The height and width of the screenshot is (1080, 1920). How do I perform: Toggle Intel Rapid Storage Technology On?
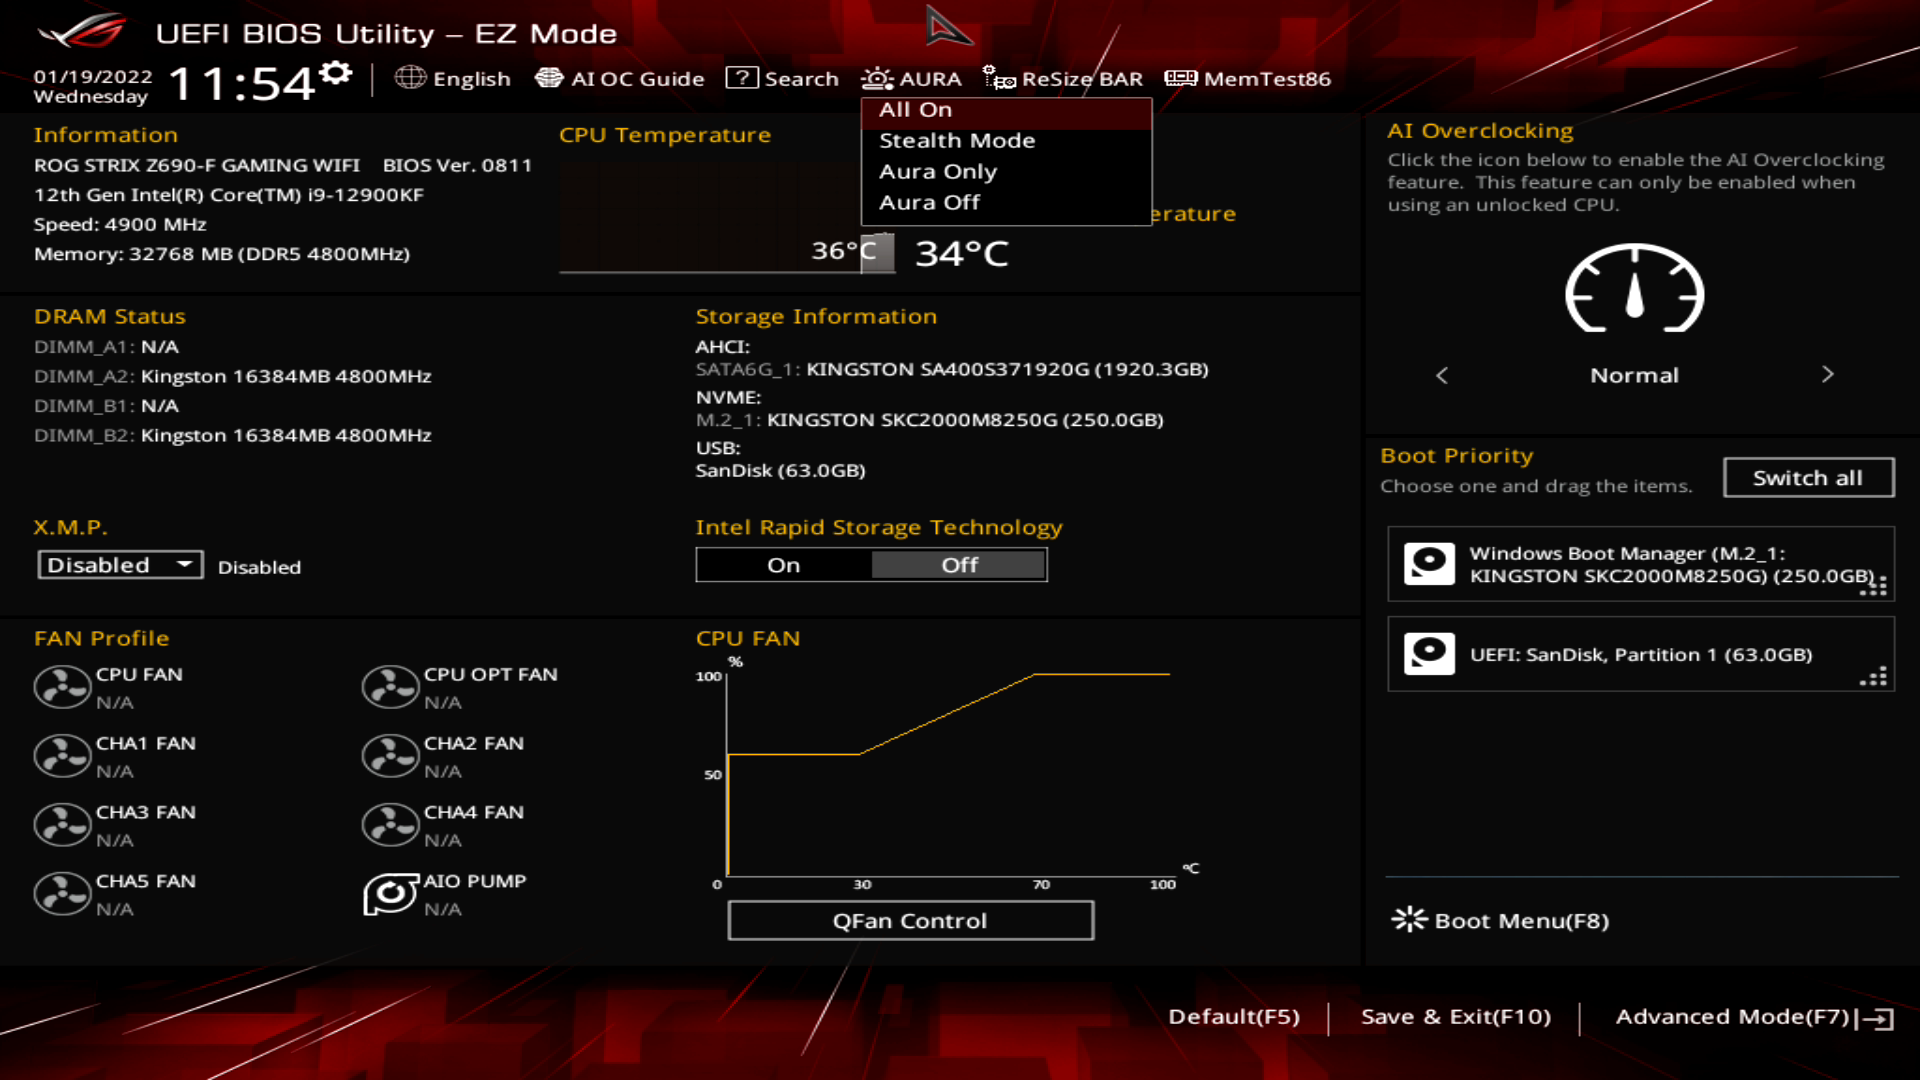(783, 564)
